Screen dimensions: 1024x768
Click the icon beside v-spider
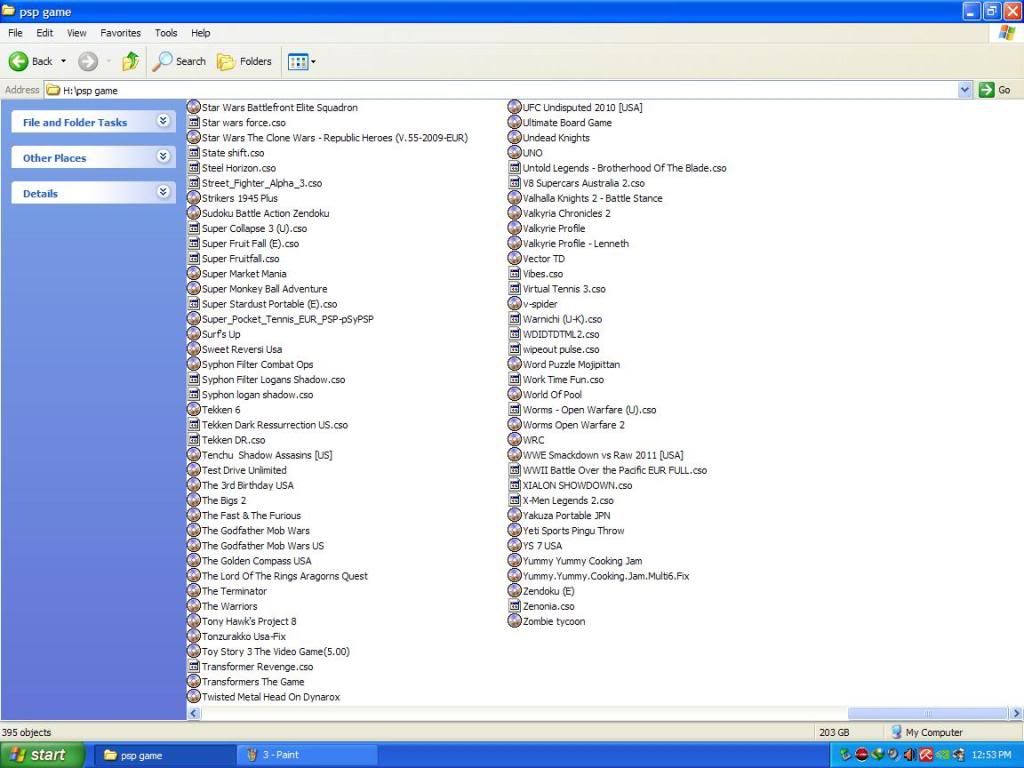click(515, 304)
